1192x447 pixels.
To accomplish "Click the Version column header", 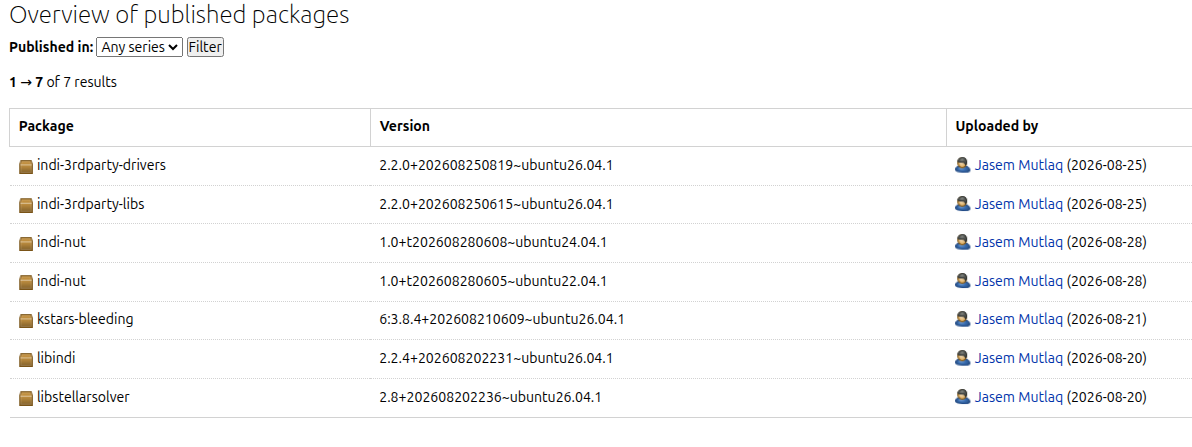I will 404,126.
